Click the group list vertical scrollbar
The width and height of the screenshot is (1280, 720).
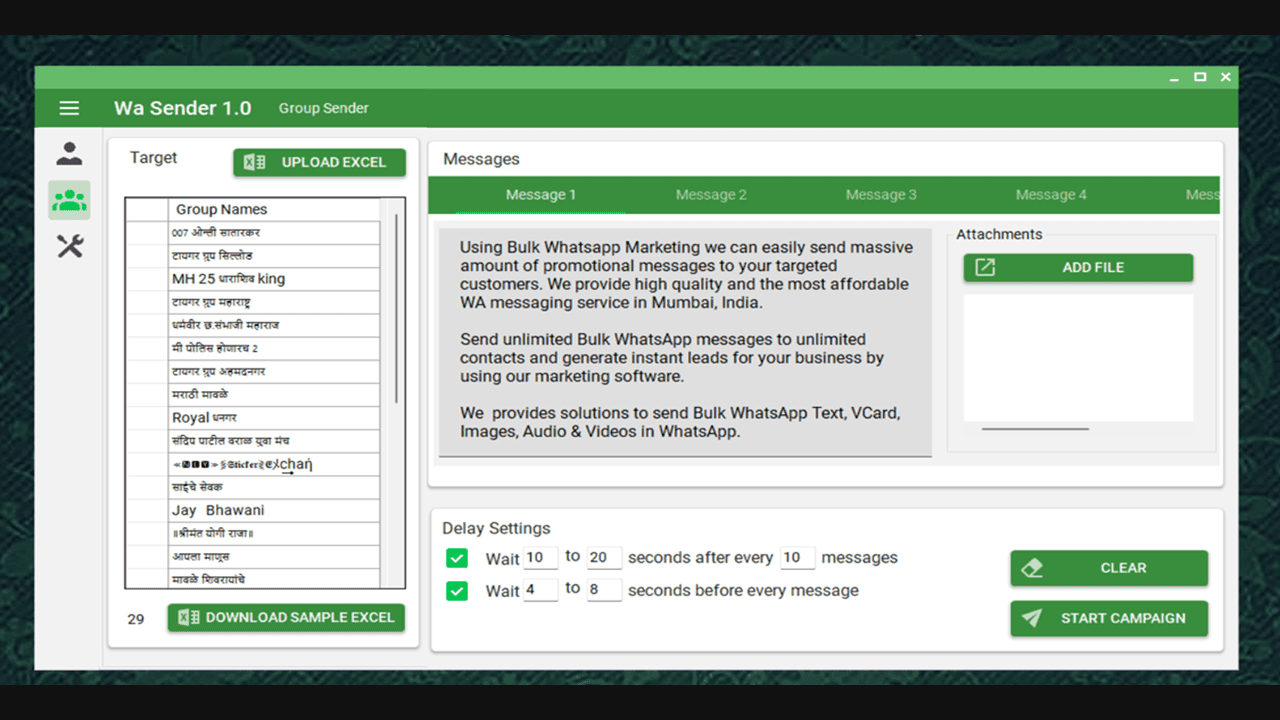(397, 310)
